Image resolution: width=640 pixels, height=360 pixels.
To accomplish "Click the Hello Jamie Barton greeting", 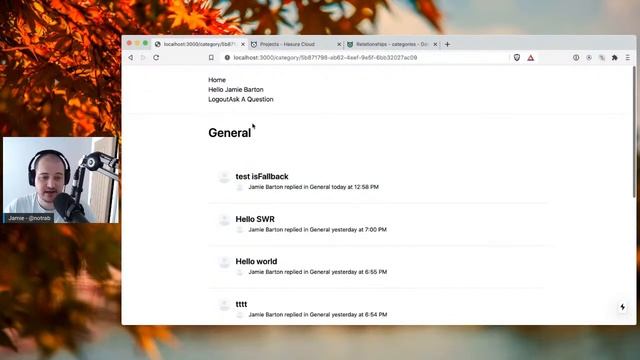I will (x=236, y=89).
